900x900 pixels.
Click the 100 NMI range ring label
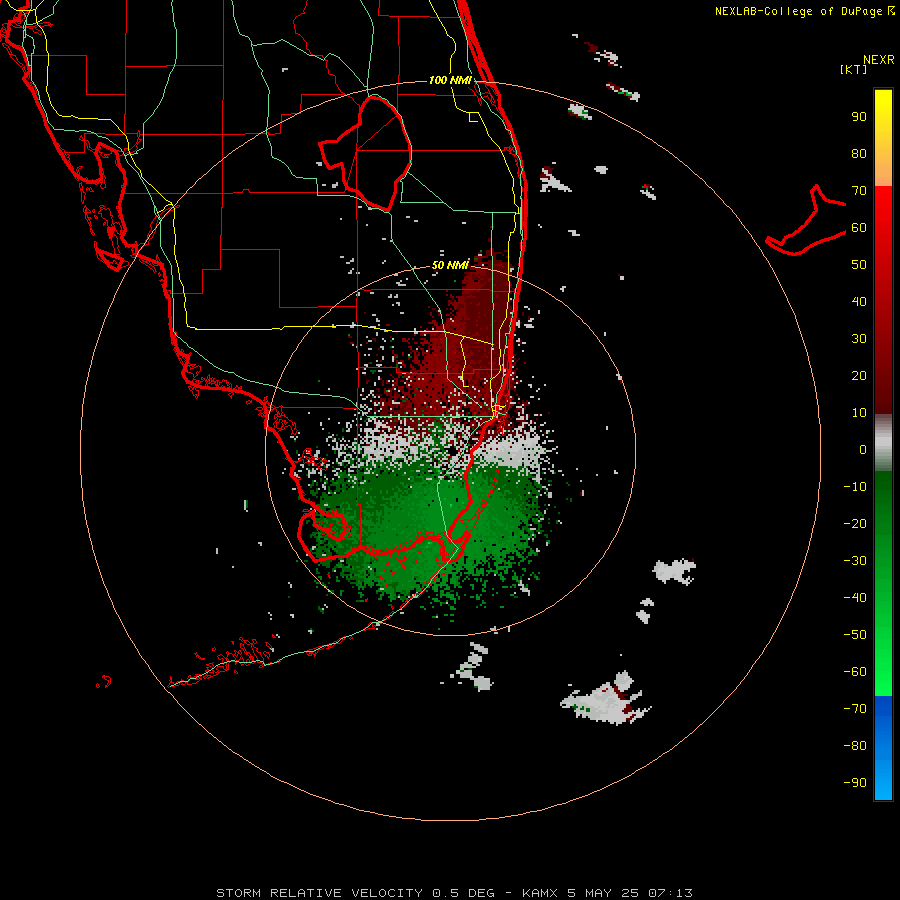click(x=450, y=80)
